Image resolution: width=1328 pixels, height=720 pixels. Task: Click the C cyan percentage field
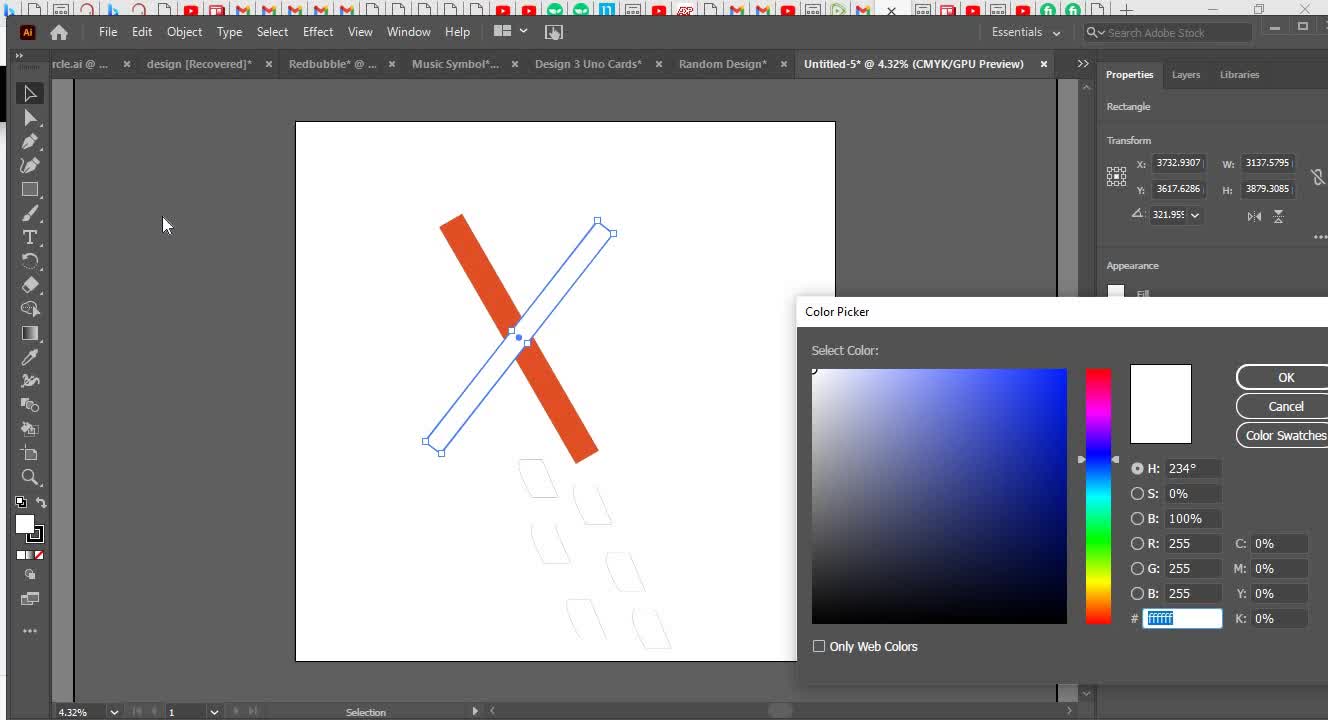point(1280,543)
